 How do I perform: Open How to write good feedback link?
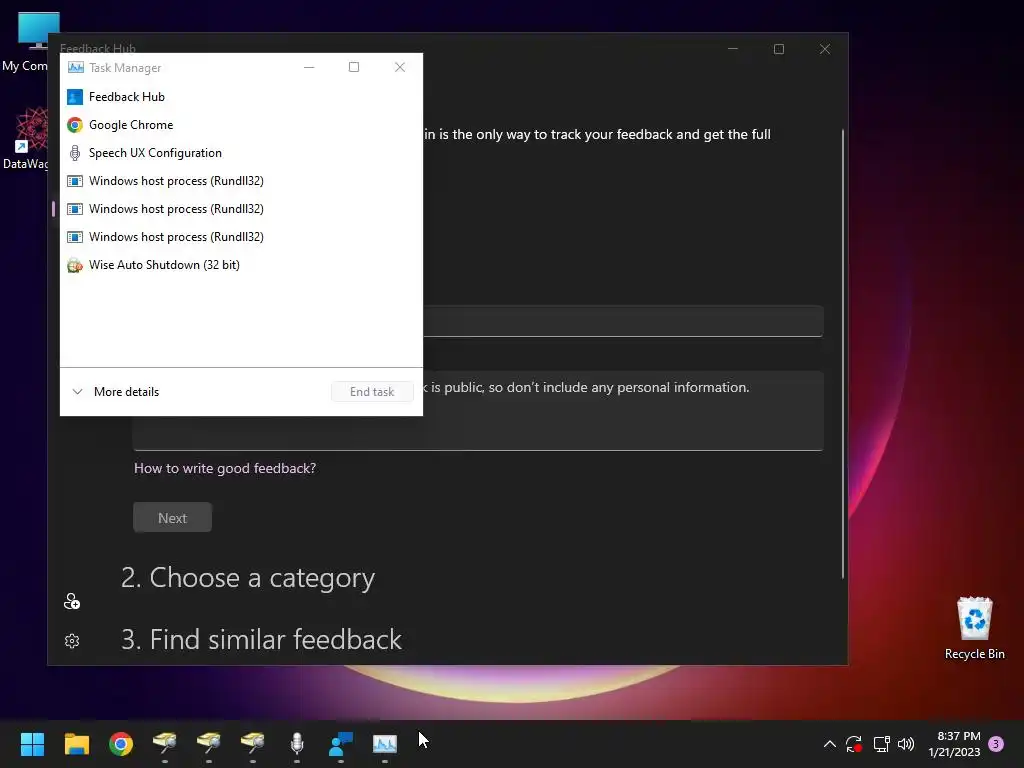coord(225,468)
